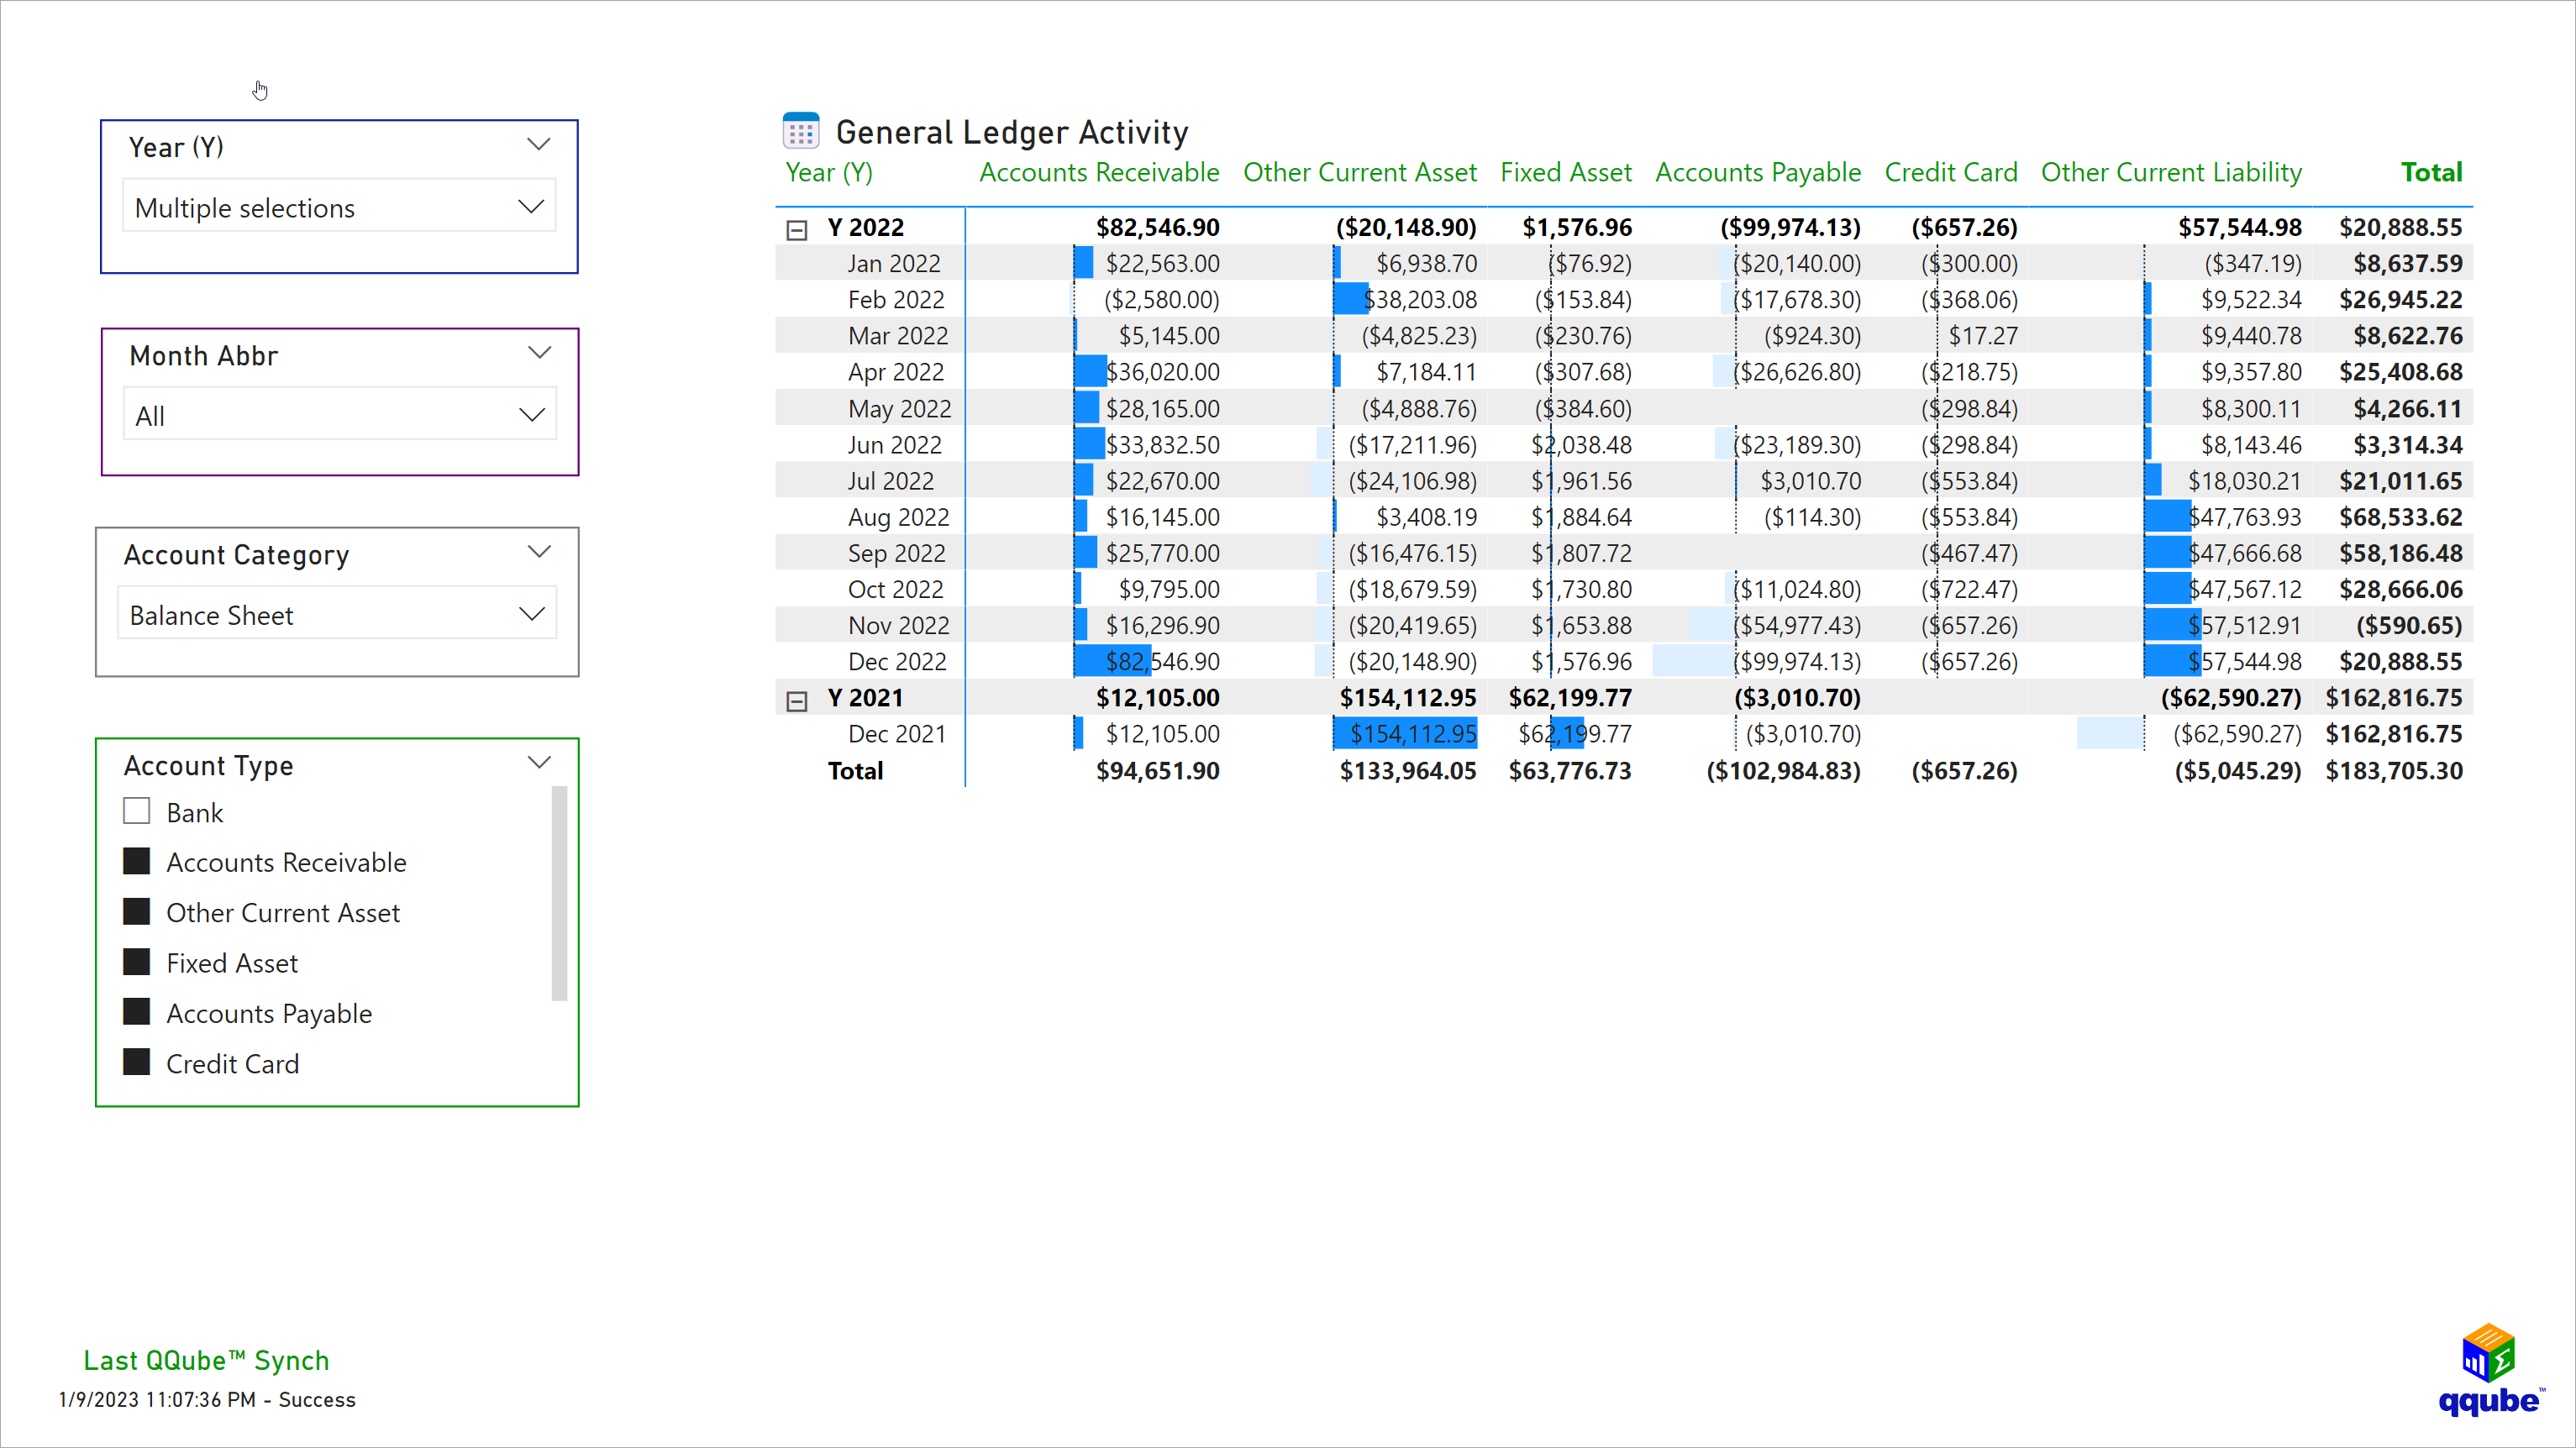Click the calendar icon beside General Ledger Activity title
This screenshot has width=2576, height=1448.
click(800, 129)
